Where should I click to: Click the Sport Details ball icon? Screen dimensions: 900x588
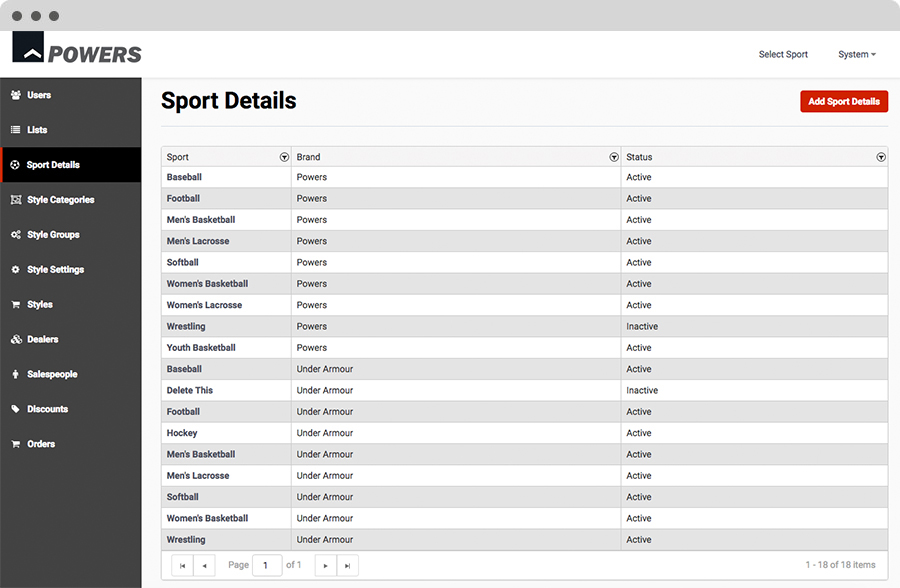point(15,165)
